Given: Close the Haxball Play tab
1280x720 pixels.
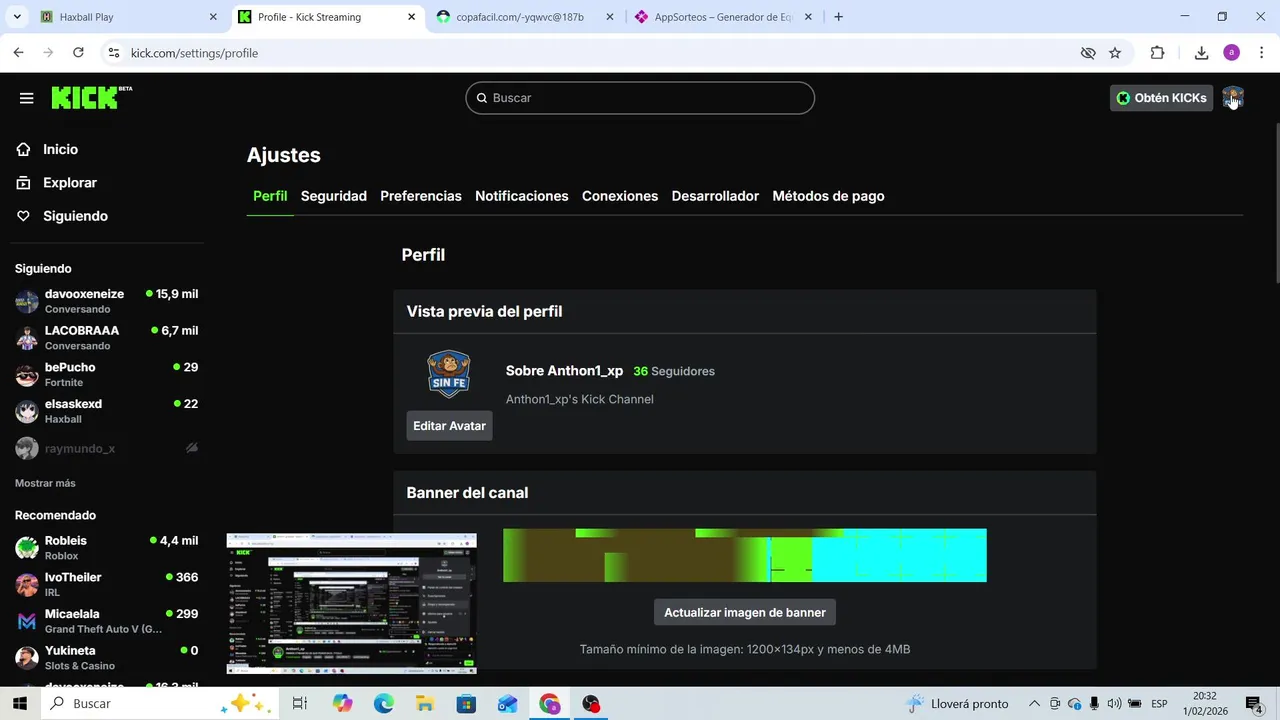Looking at the screenshot, I should click(213, 17).
